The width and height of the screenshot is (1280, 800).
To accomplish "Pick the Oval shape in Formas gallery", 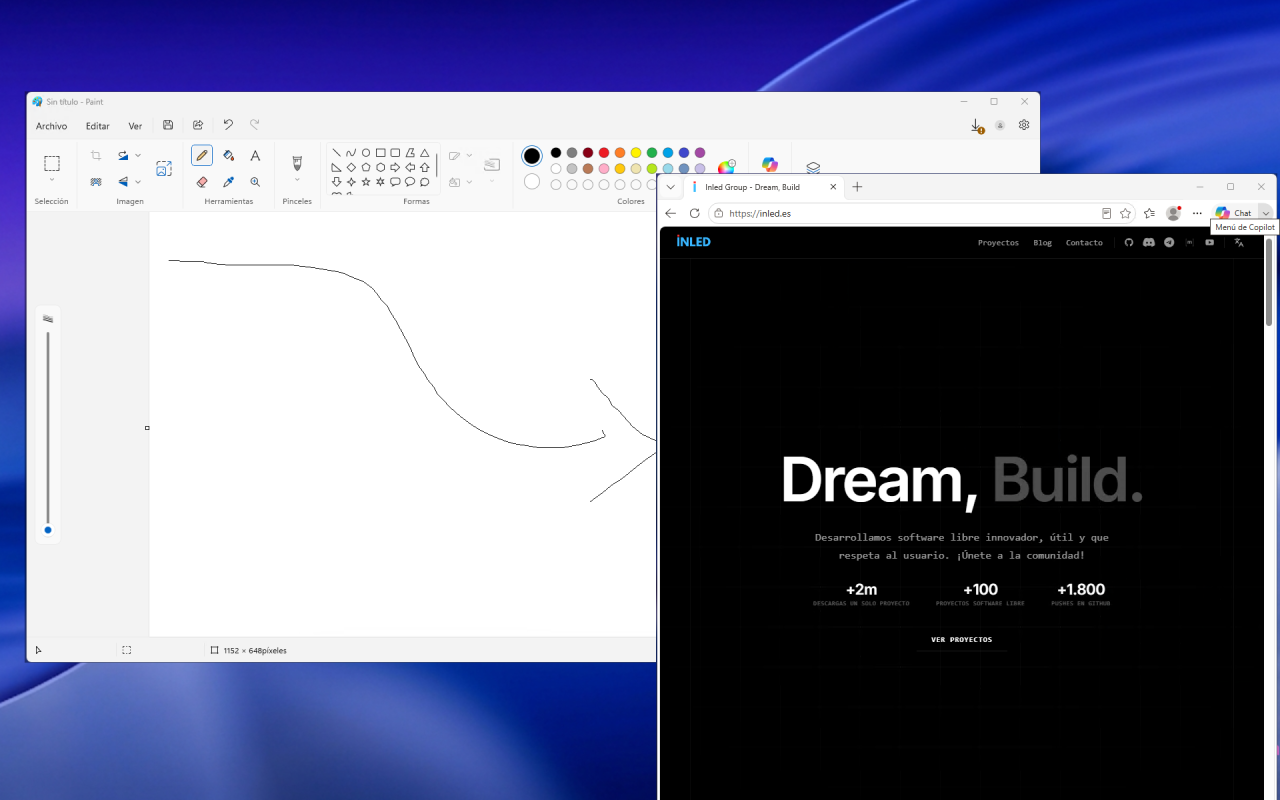I will 366,153.
